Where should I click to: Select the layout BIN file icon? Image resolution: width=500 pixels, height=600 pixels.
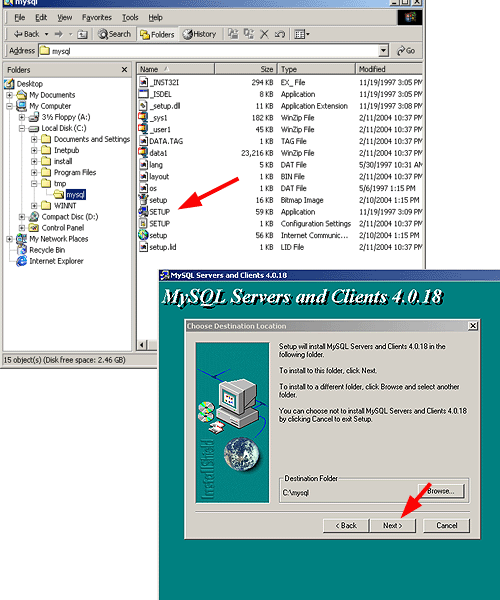(143, 177)
